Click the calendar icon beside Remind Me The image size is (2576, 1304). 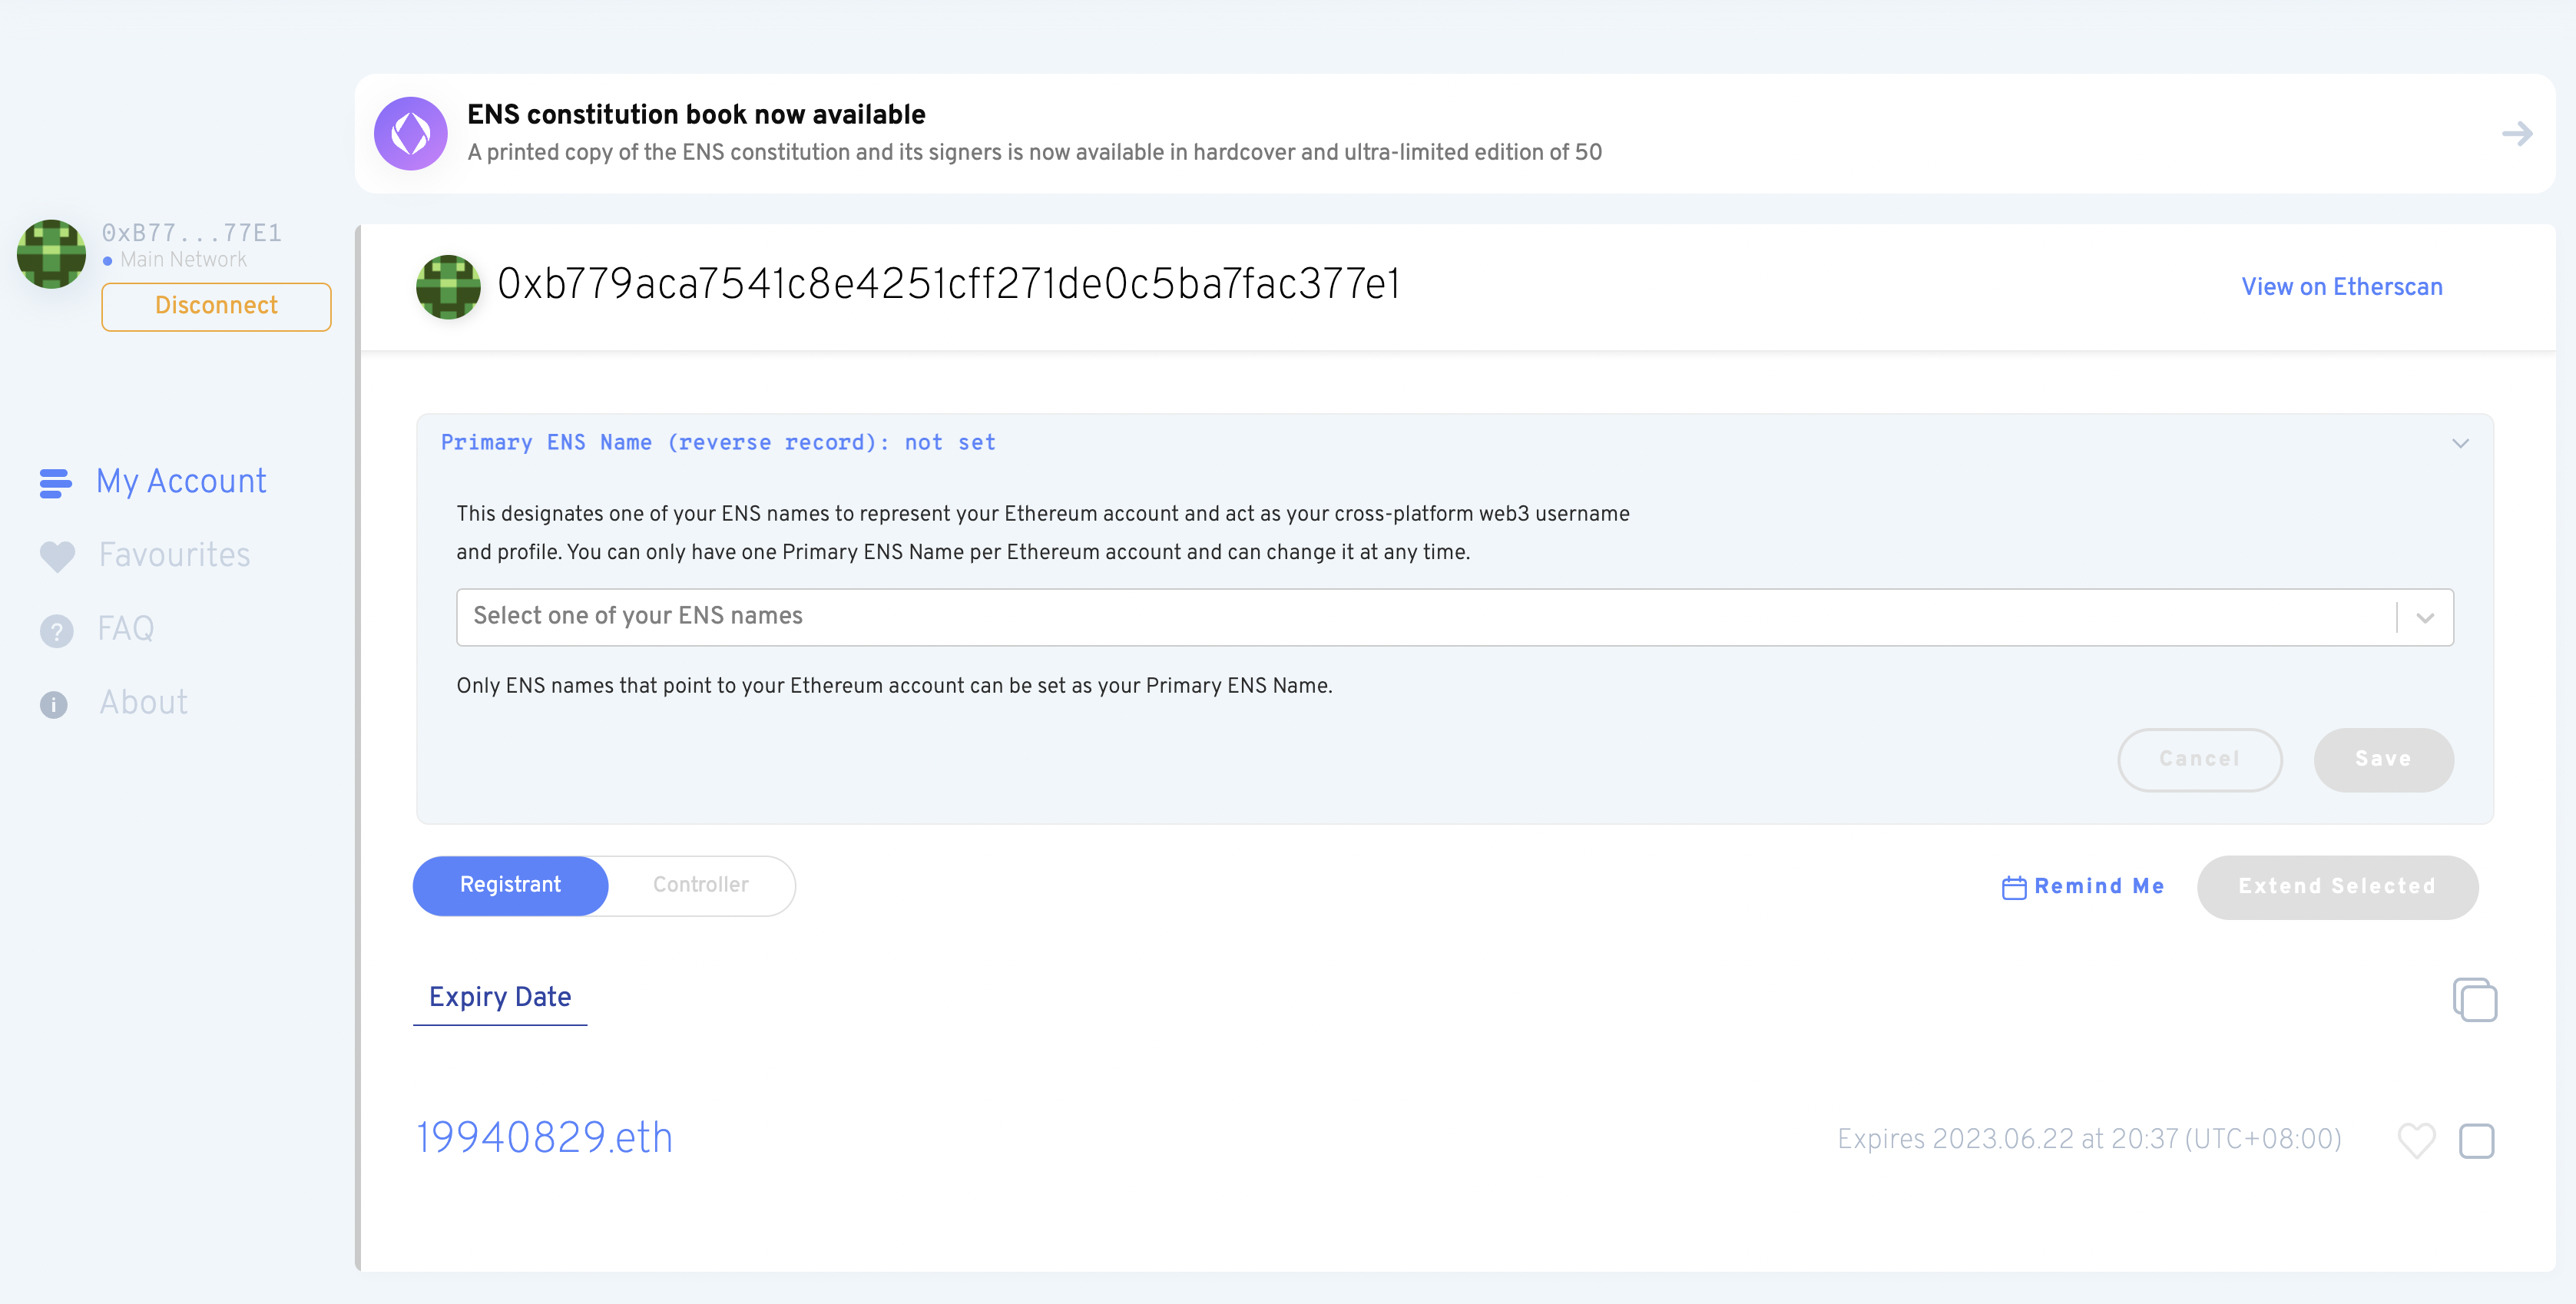click(2013, 887)
